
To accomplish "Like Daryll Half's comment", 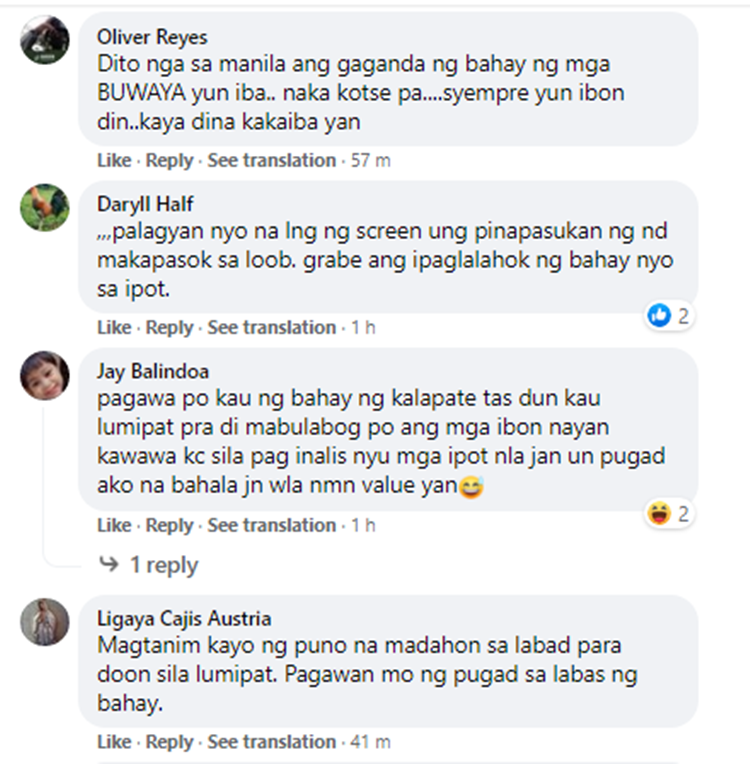I will [114, 327].
